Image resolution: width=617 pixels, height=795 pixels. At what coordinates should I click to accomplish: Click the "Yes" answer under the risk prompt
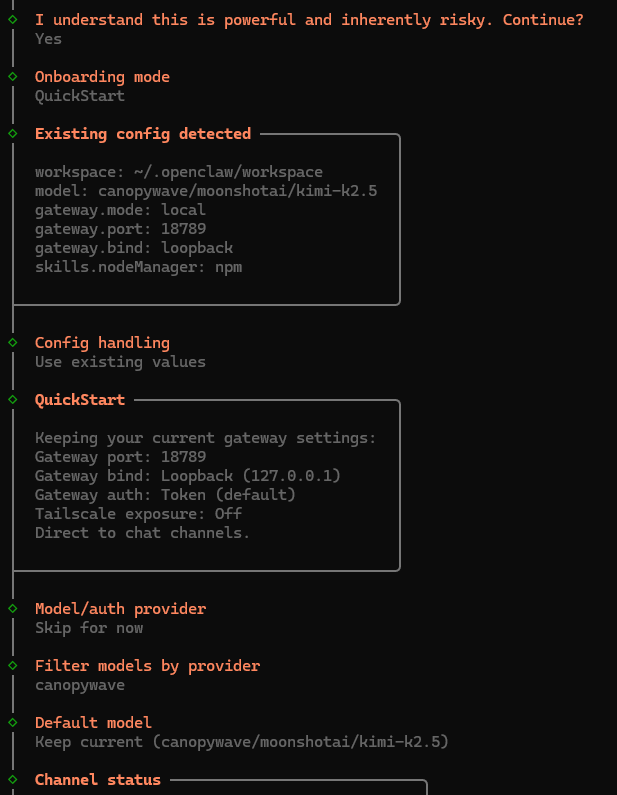coord(48,39)
